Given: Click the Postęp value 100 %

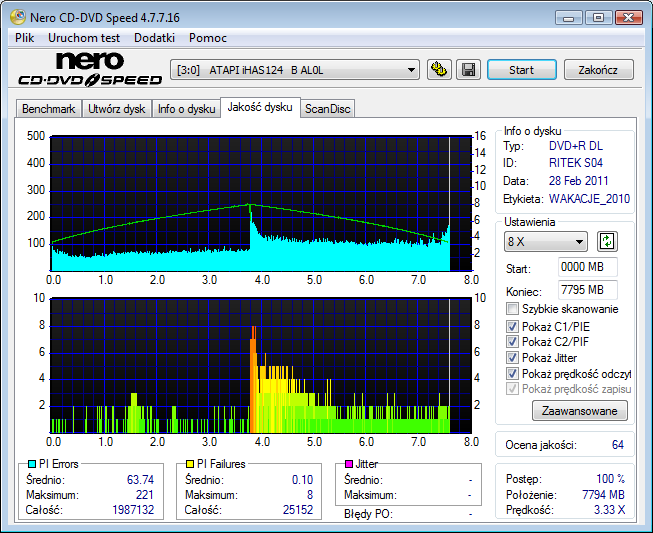Looking at the screenshot, I should tap(611, 479).
